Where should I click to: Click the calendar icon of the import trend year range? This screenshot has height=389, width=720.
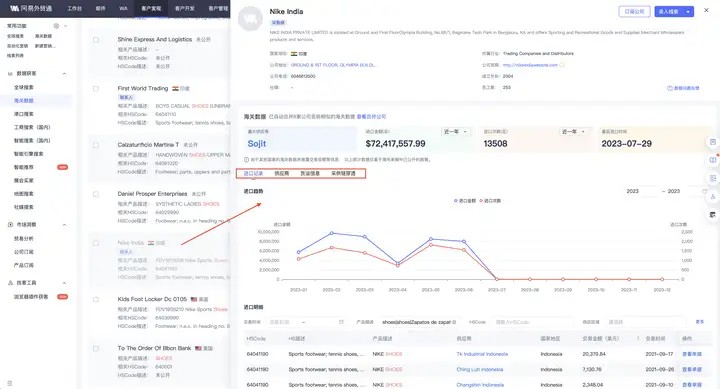tap(704, 191)
